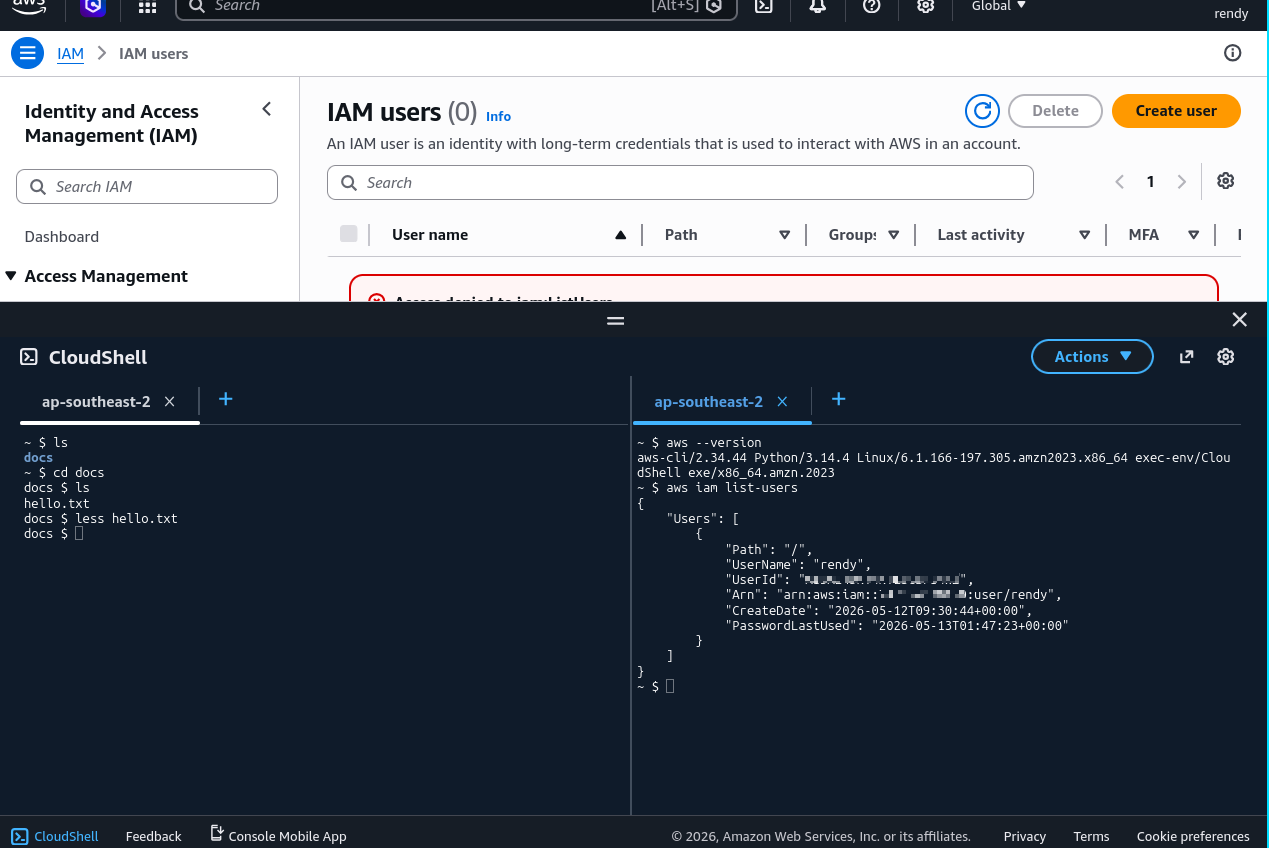The height and width of the screenshot is (848, 1269).
Task: Open Cookie preferences in footer
Action: [x=1193, y=836]
